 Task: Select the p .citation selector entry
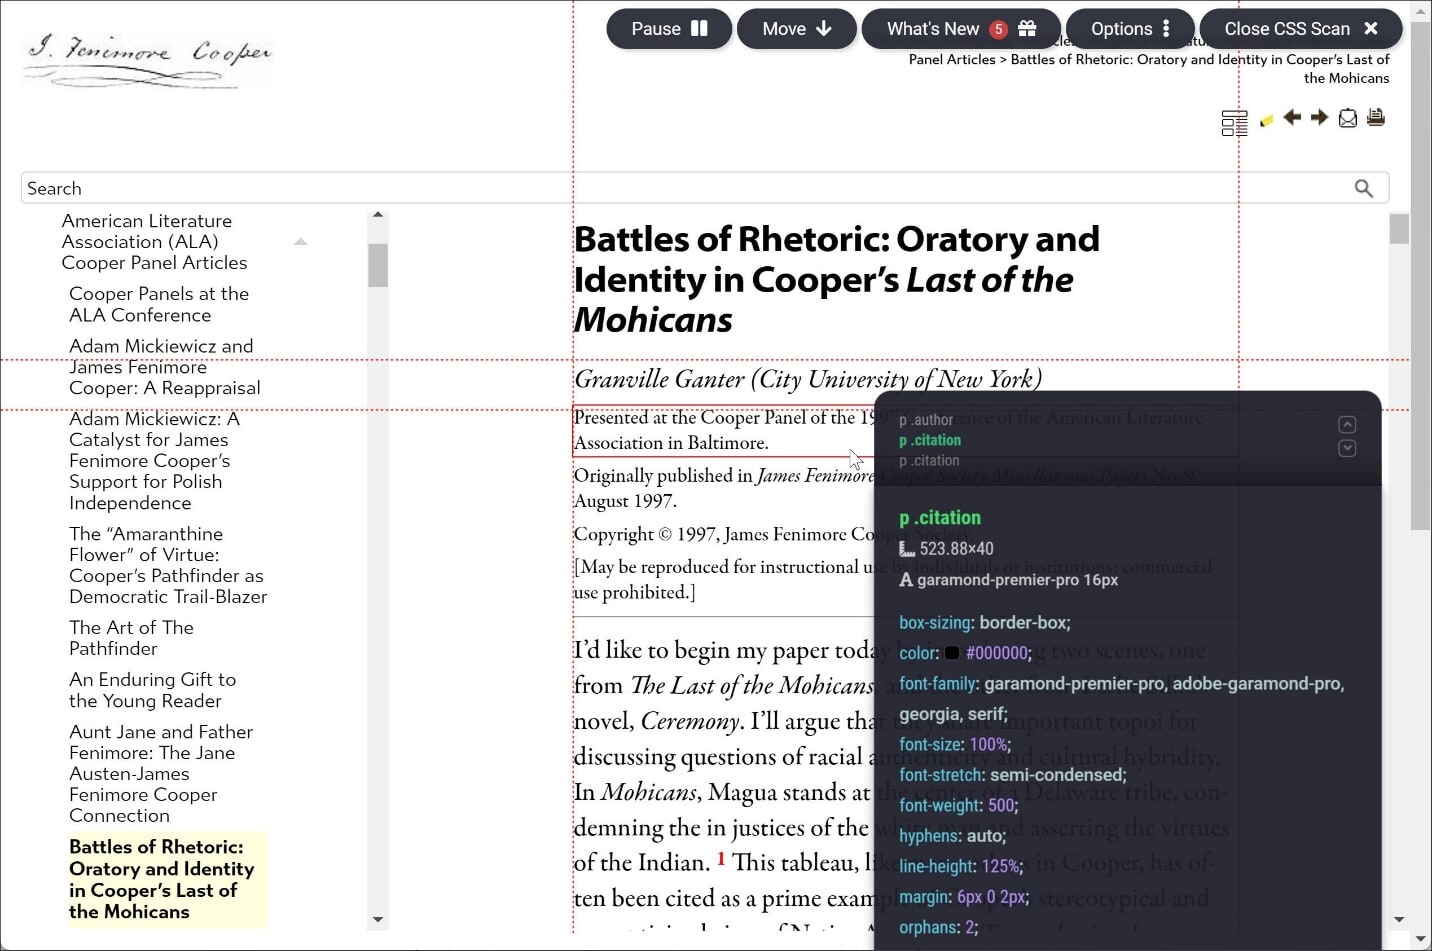[x=930, y=440]
